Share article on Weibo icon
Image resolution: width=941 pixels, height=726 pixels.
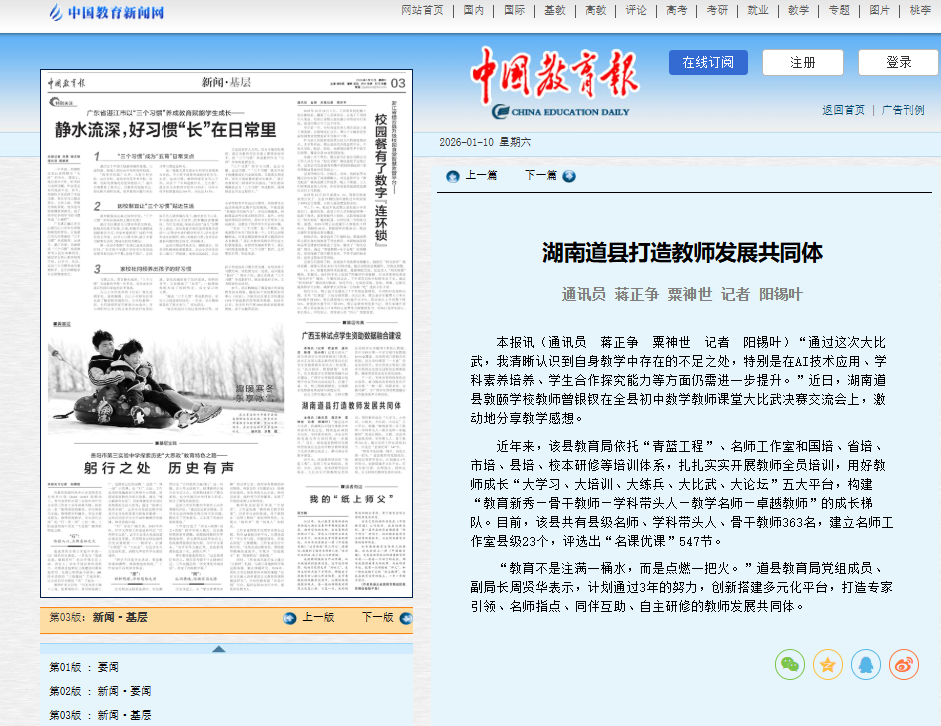pos(904,664)
